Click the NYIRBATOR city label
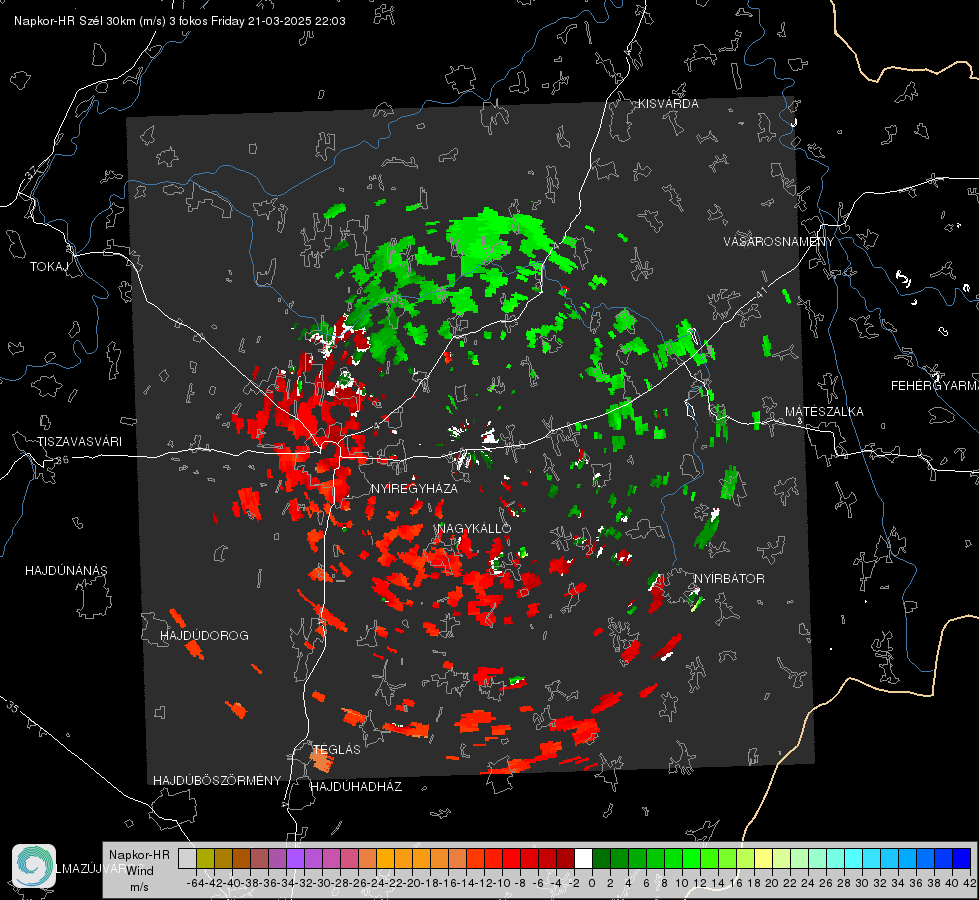 729,578
